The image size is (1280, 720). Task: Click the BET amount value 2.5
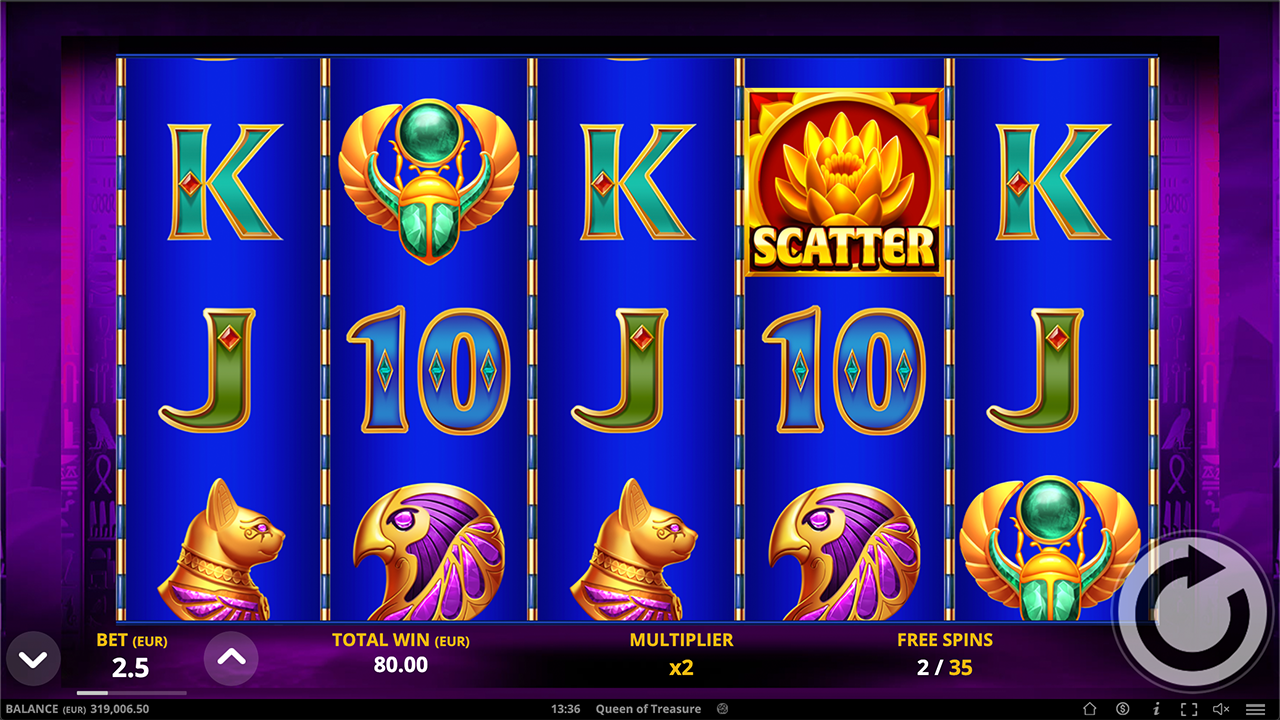[x=131, y=667]
